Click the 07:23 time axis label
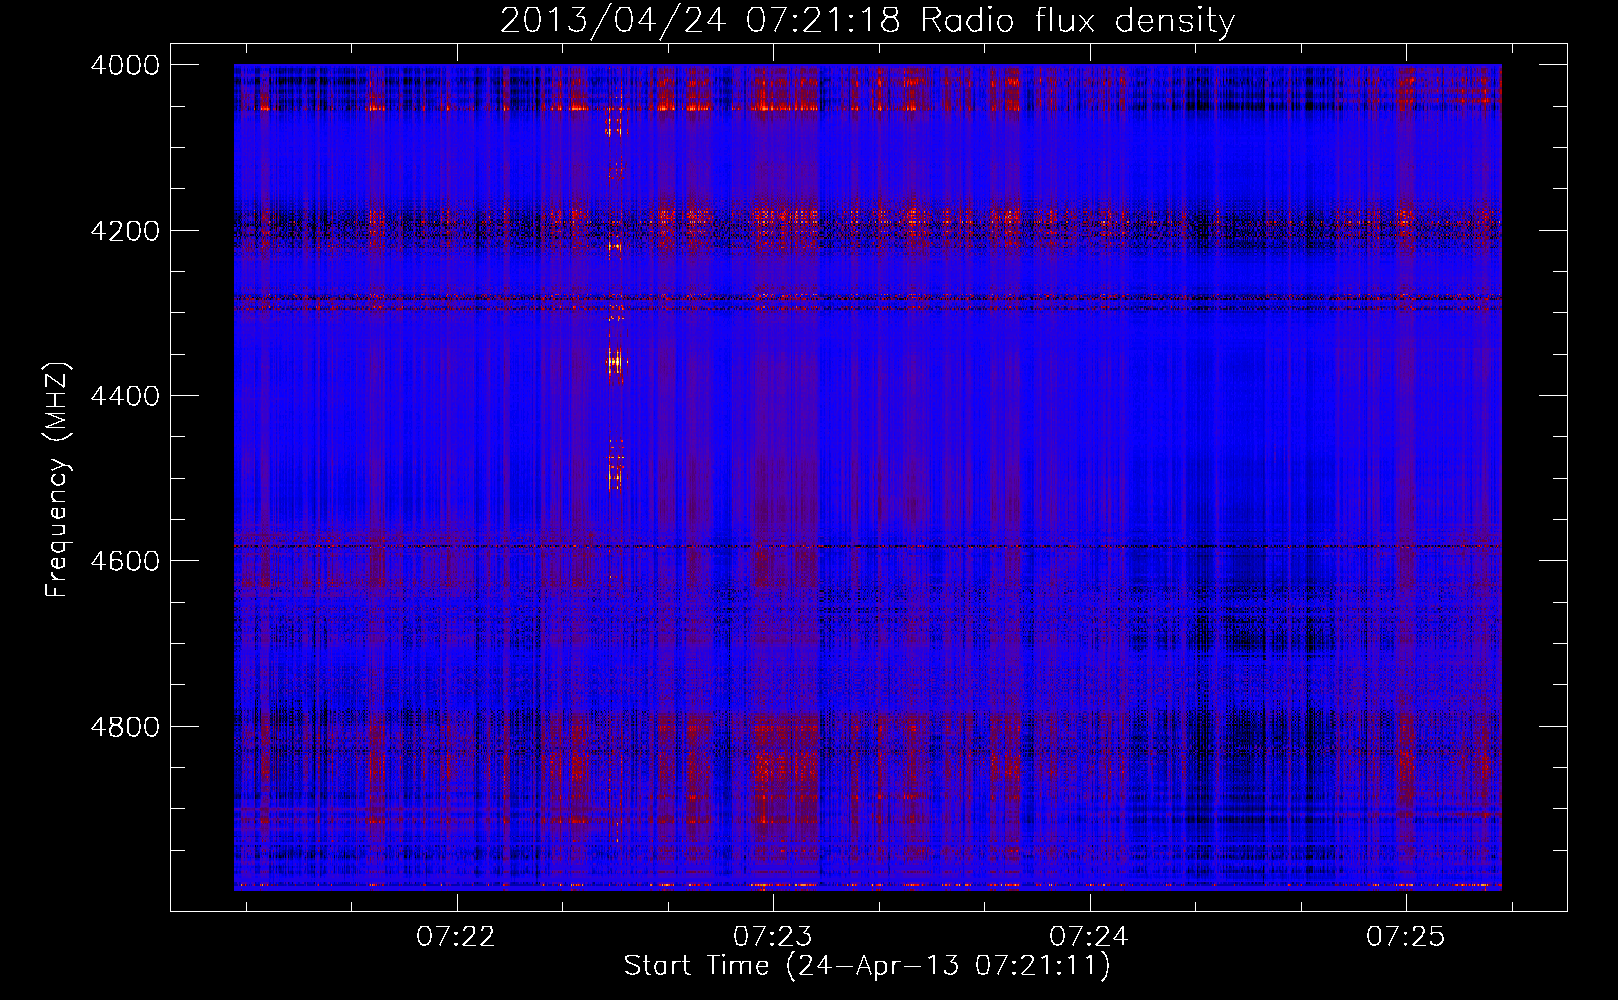This screenshot has height=1000, width=1618. tap(773, 936)
